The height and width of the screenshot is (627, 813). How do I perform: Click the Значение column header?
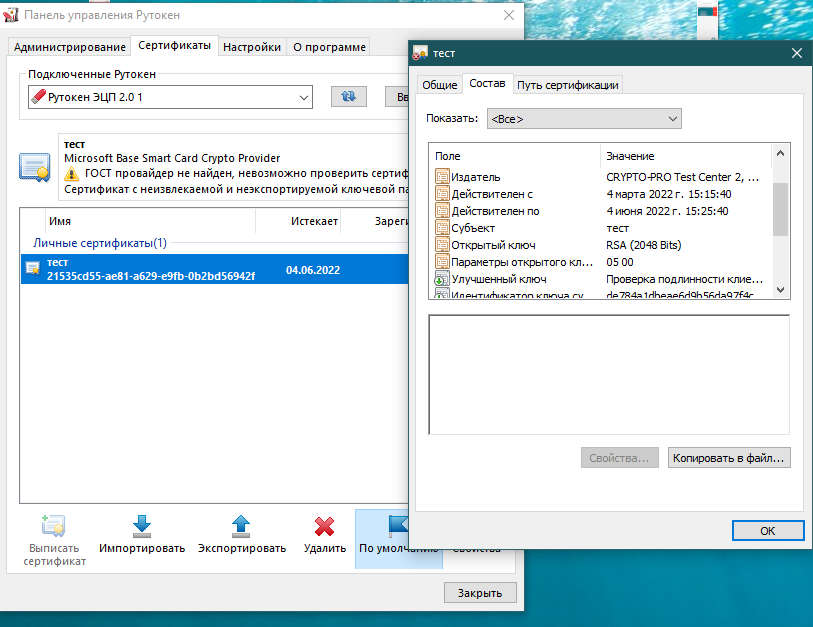click(686, 156)
